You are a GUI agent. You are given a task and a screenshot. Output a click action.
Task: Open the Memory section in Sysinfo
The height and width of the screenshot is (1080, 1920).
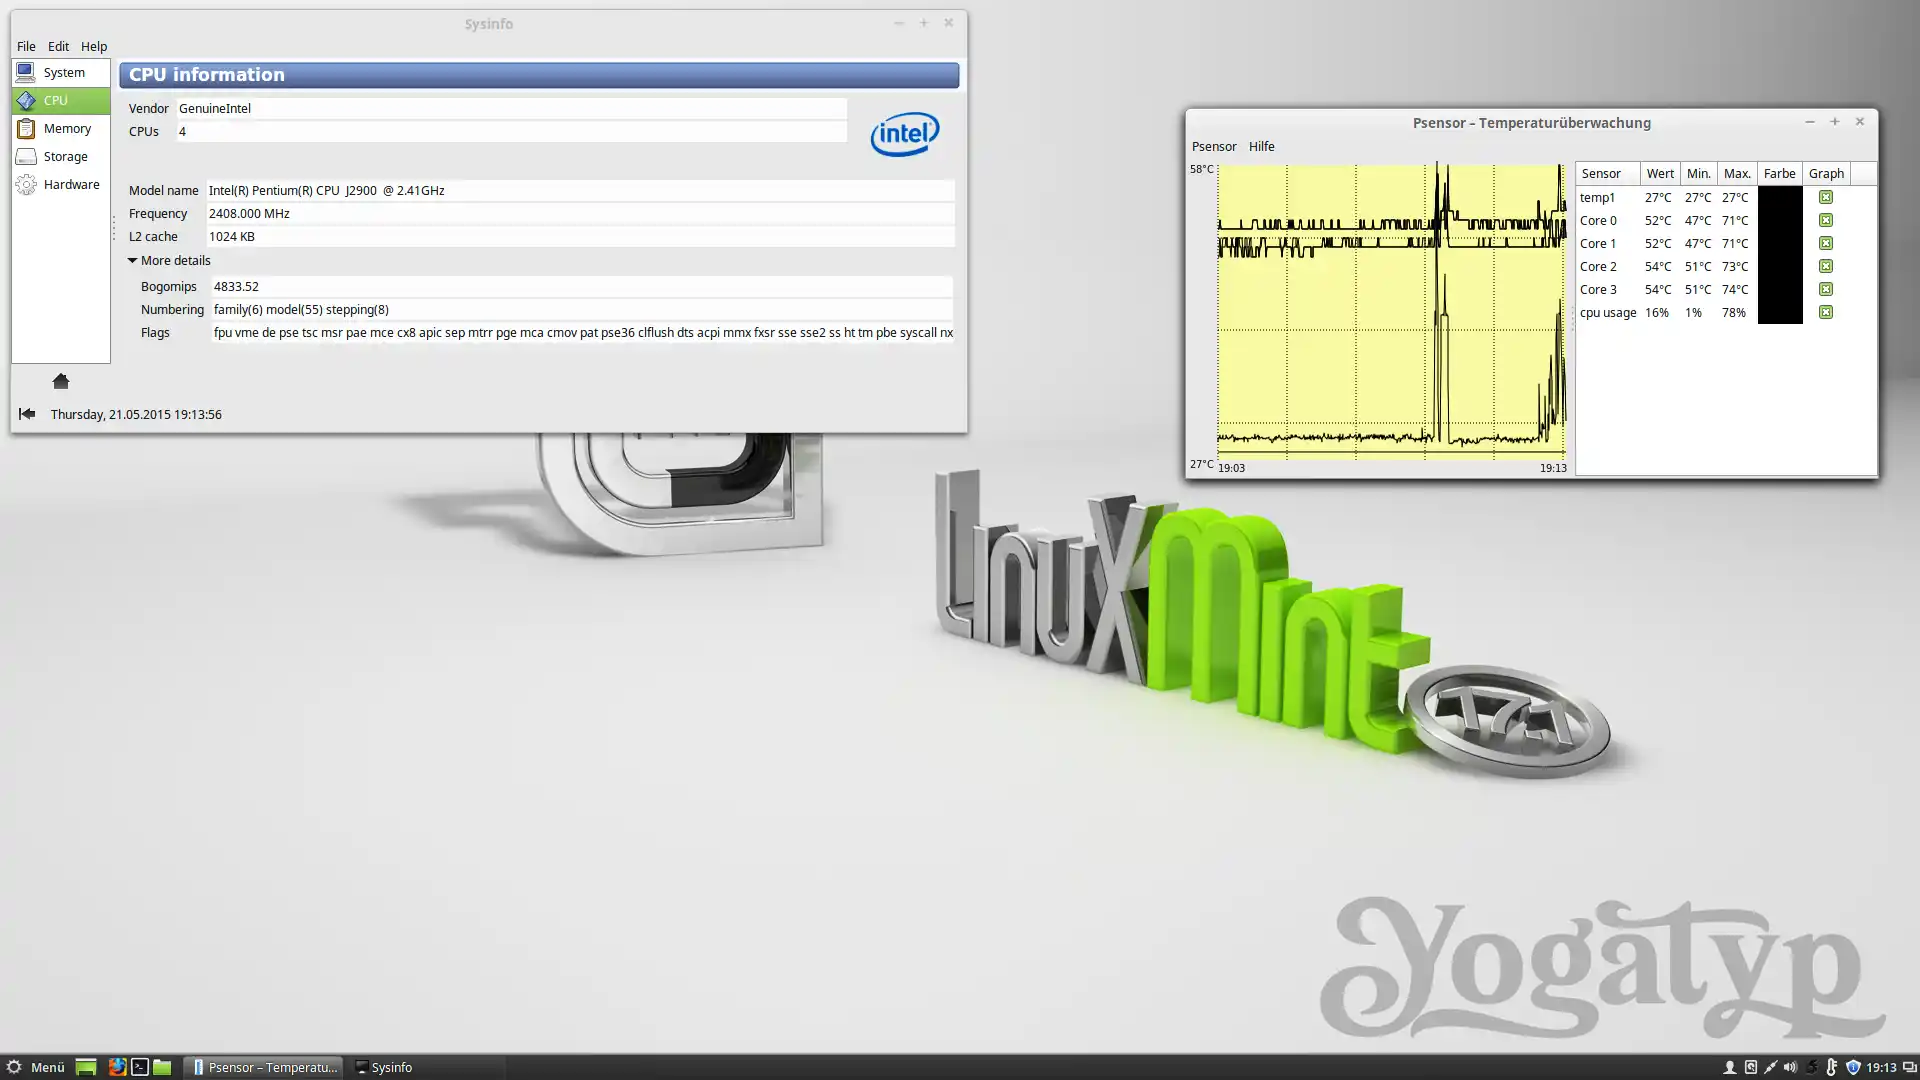pyautogui.click(x=61, y=128)
